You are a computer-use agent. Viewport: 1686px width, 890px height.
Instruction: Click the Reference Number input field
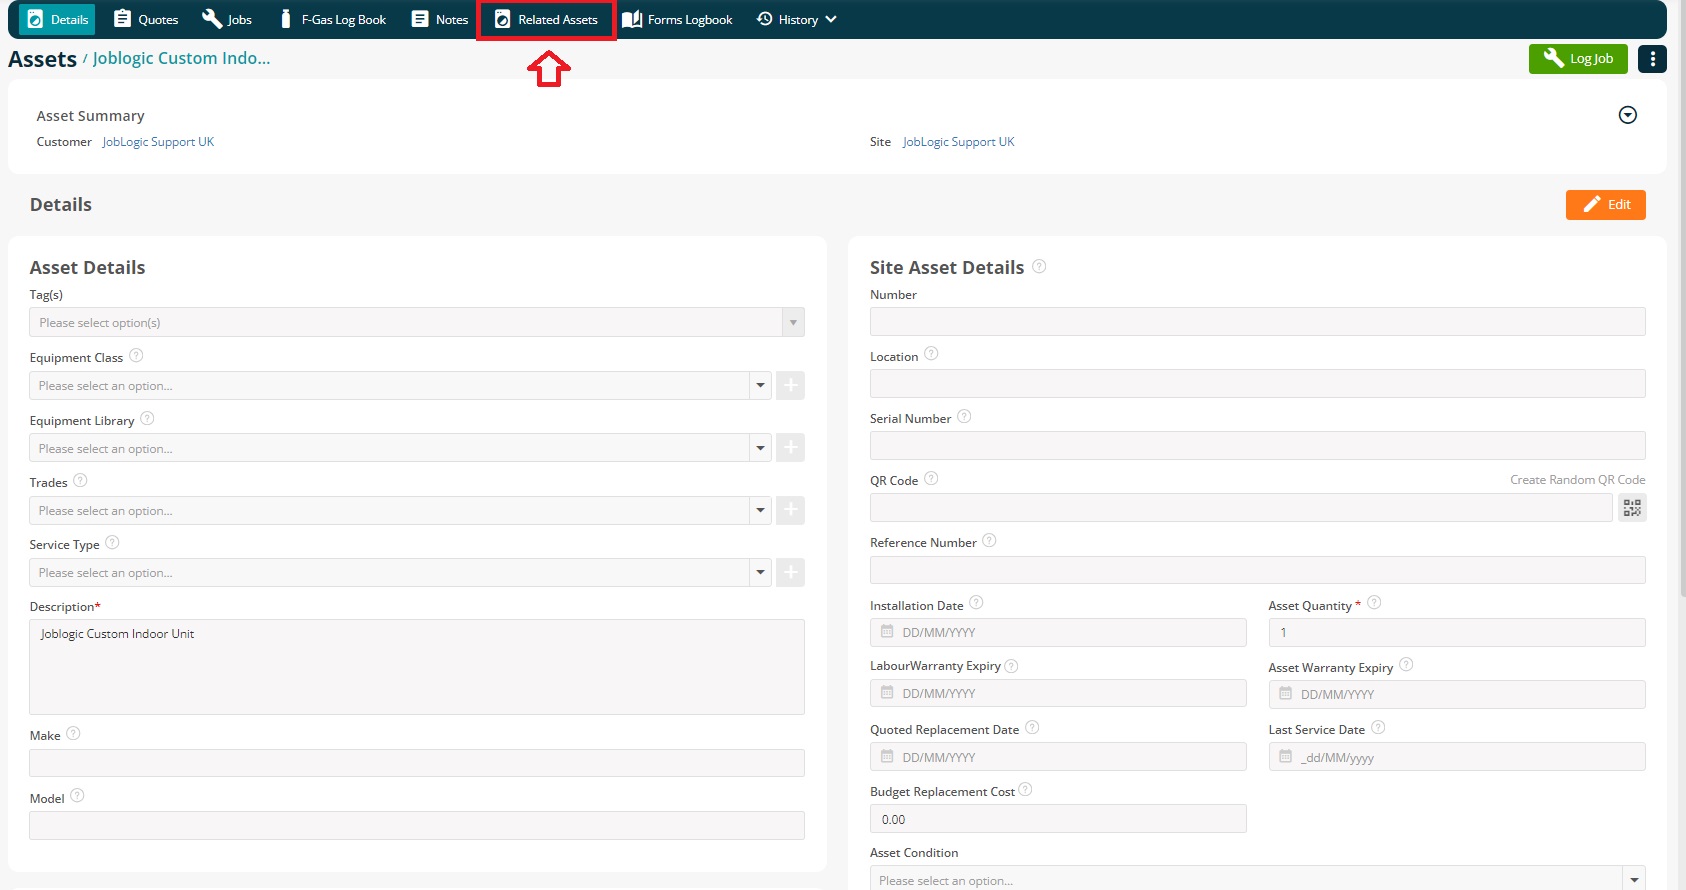pyautogui.click(x=1257, y=570)
